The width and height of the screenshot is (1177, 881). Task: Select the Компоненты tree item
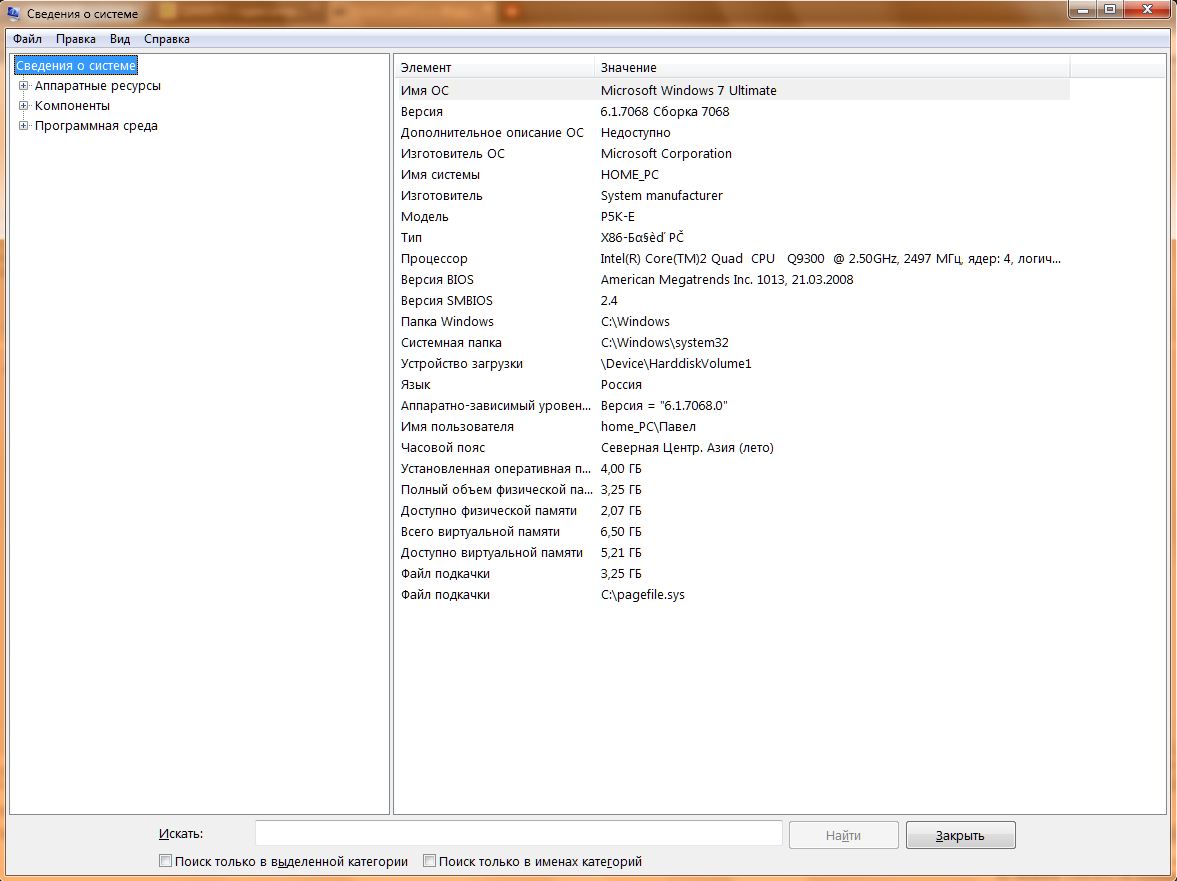click(x=72, y=106)
